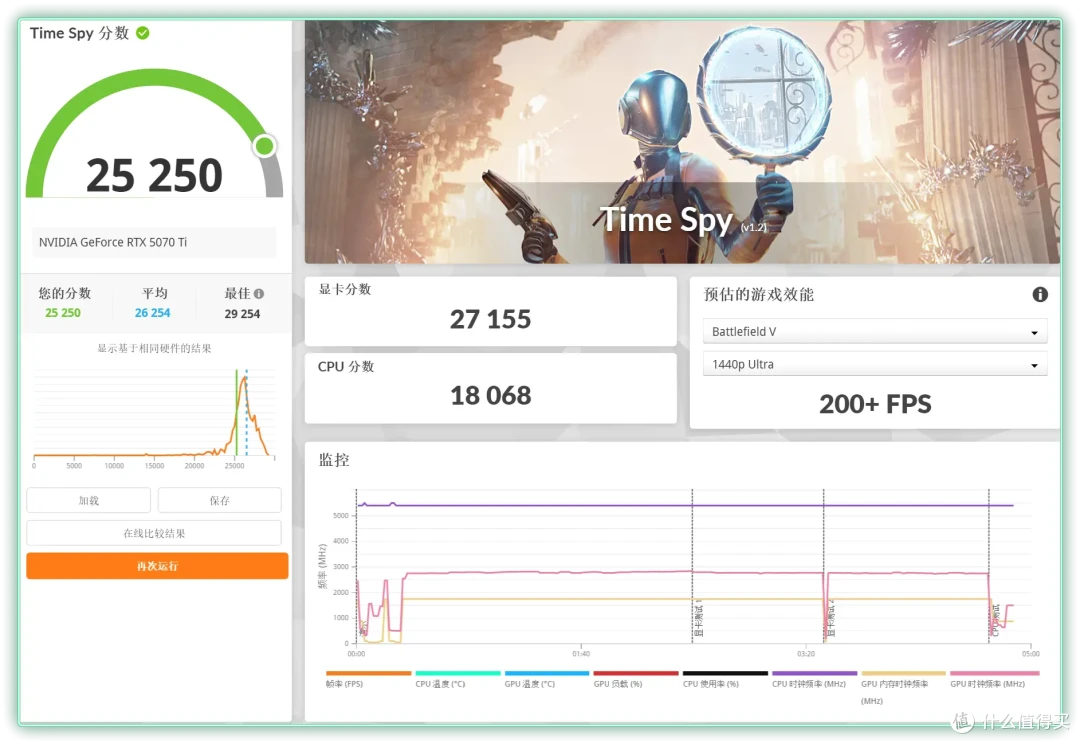Click the score distribution histogram chart
Viewport: 1080px width, 744px height.
[154, 417]
